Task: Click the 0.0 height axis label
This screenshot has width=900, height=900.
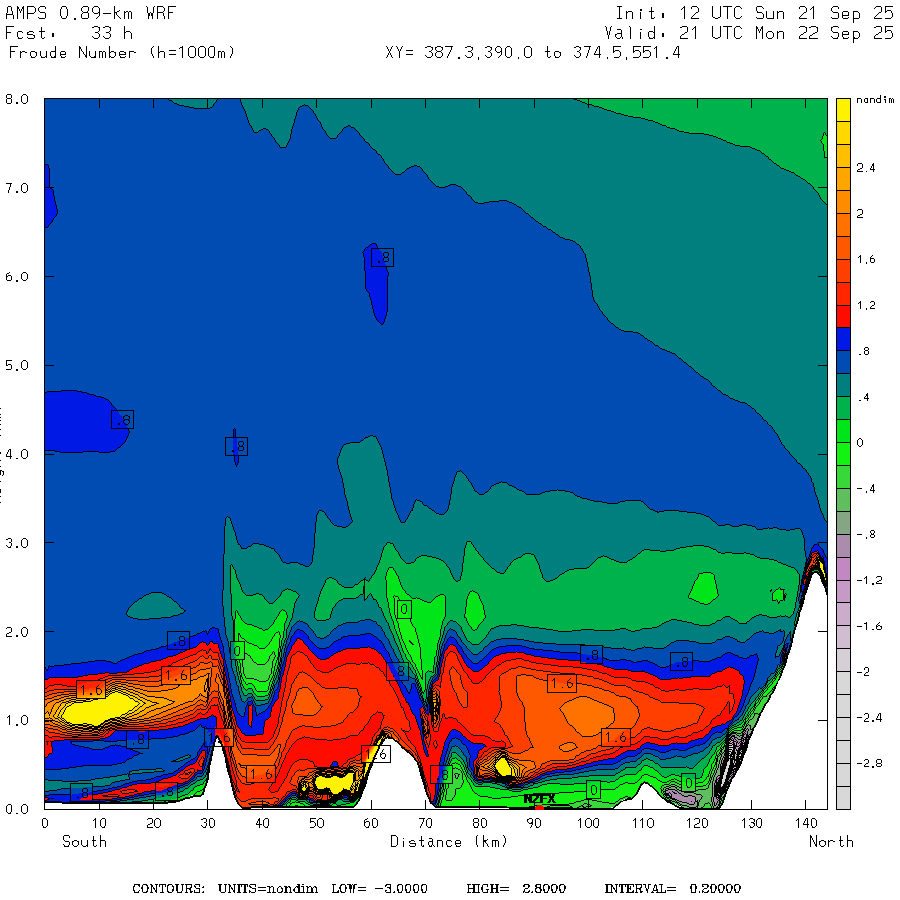Action: pyautogui.click(x=17, y=809)
